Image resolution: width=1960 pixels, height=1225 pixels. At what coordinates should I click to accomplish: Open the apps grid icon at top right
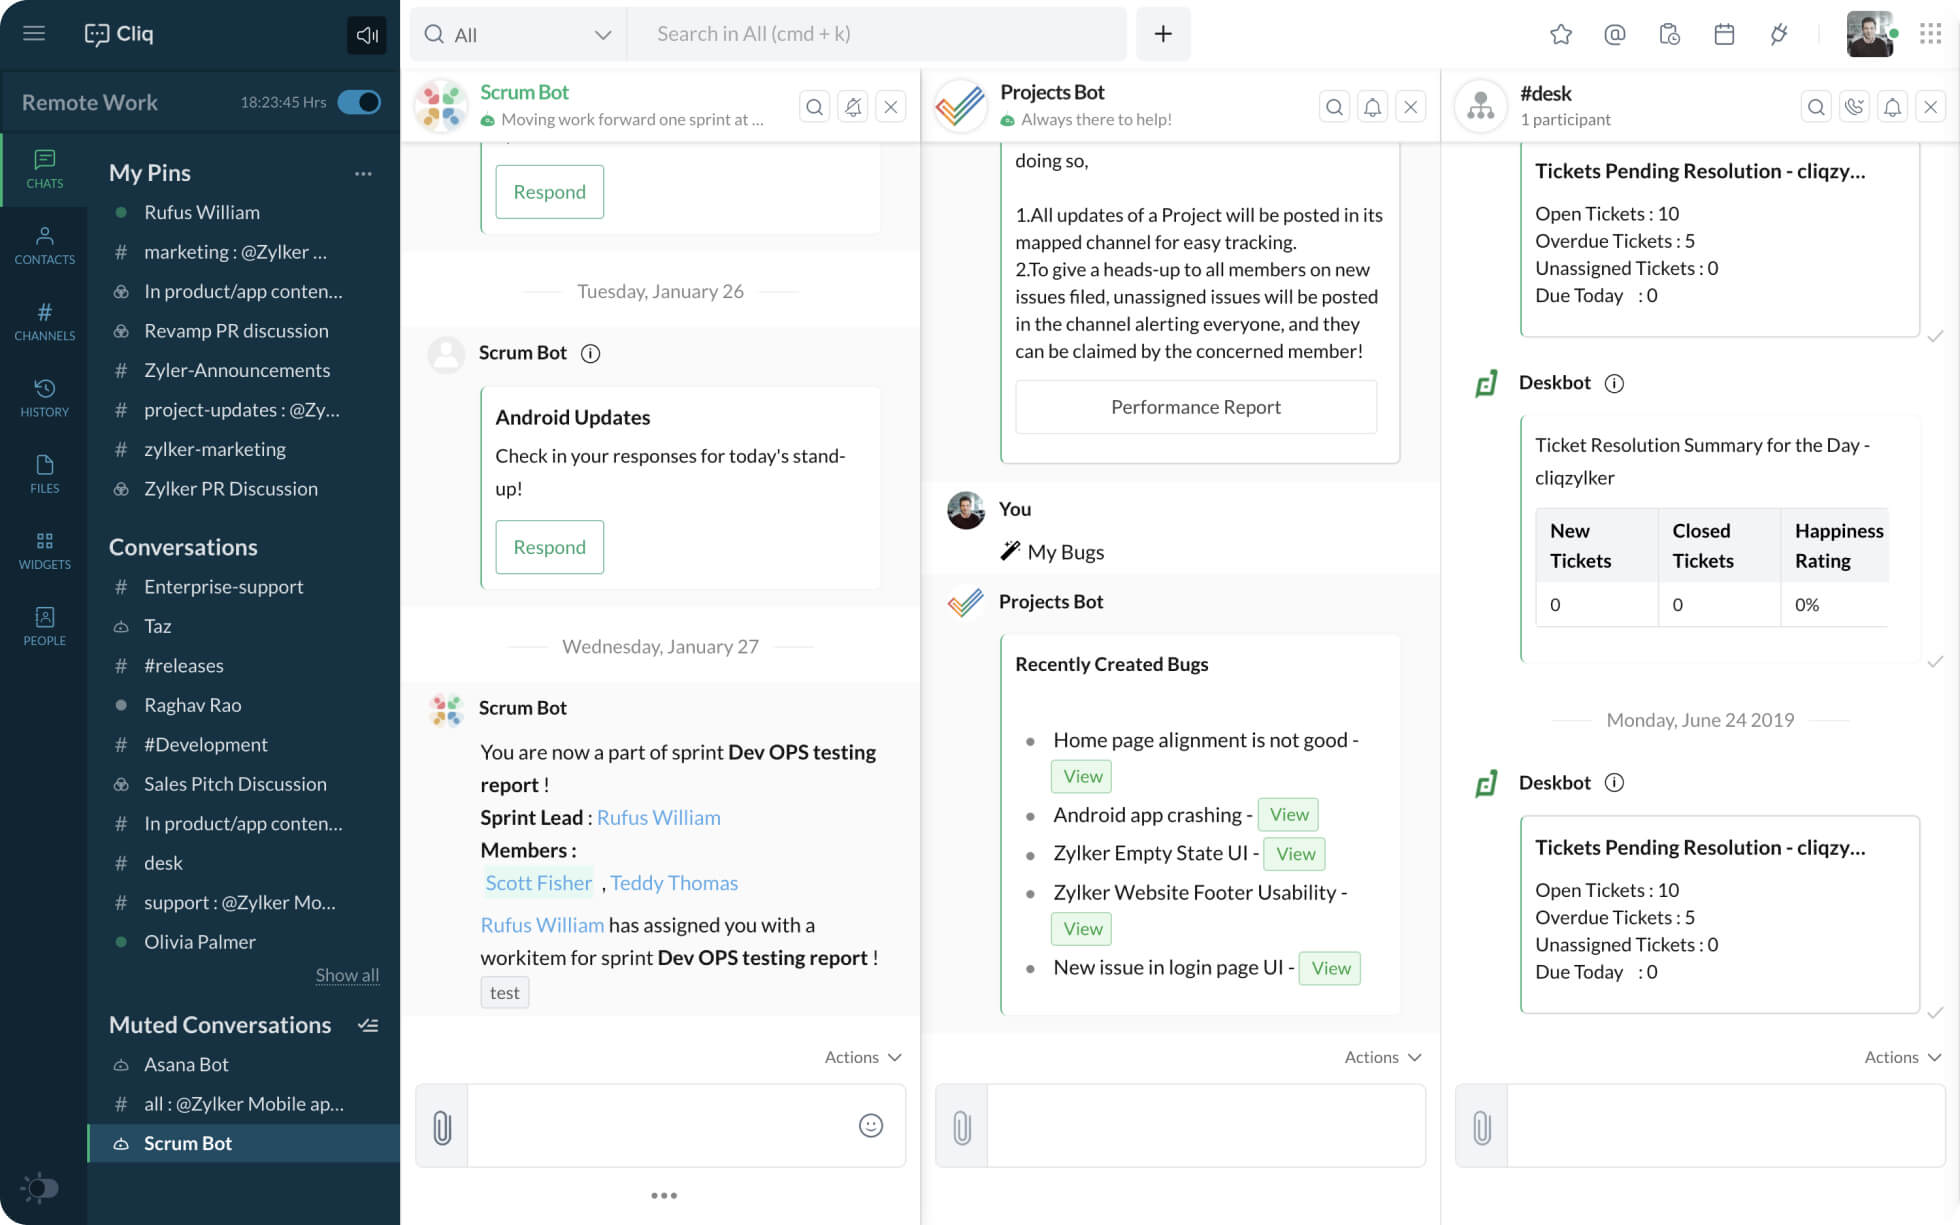point(1931,34)
